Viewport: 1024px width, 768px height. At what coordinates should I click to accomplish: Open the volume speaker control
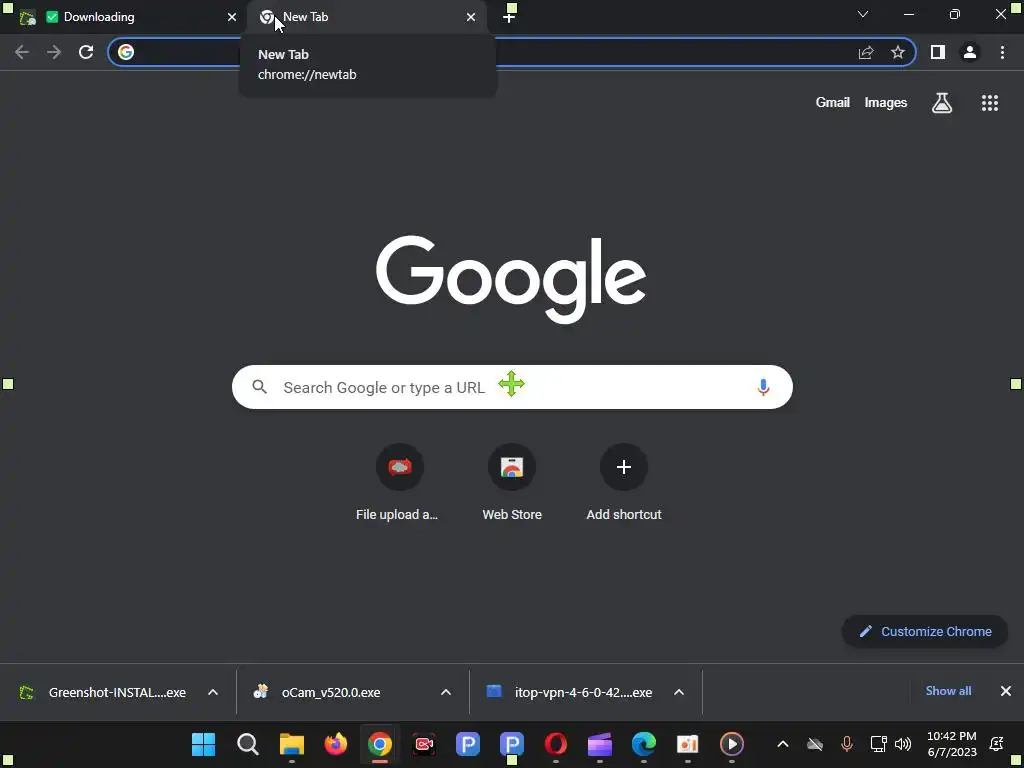pos(903,744)
